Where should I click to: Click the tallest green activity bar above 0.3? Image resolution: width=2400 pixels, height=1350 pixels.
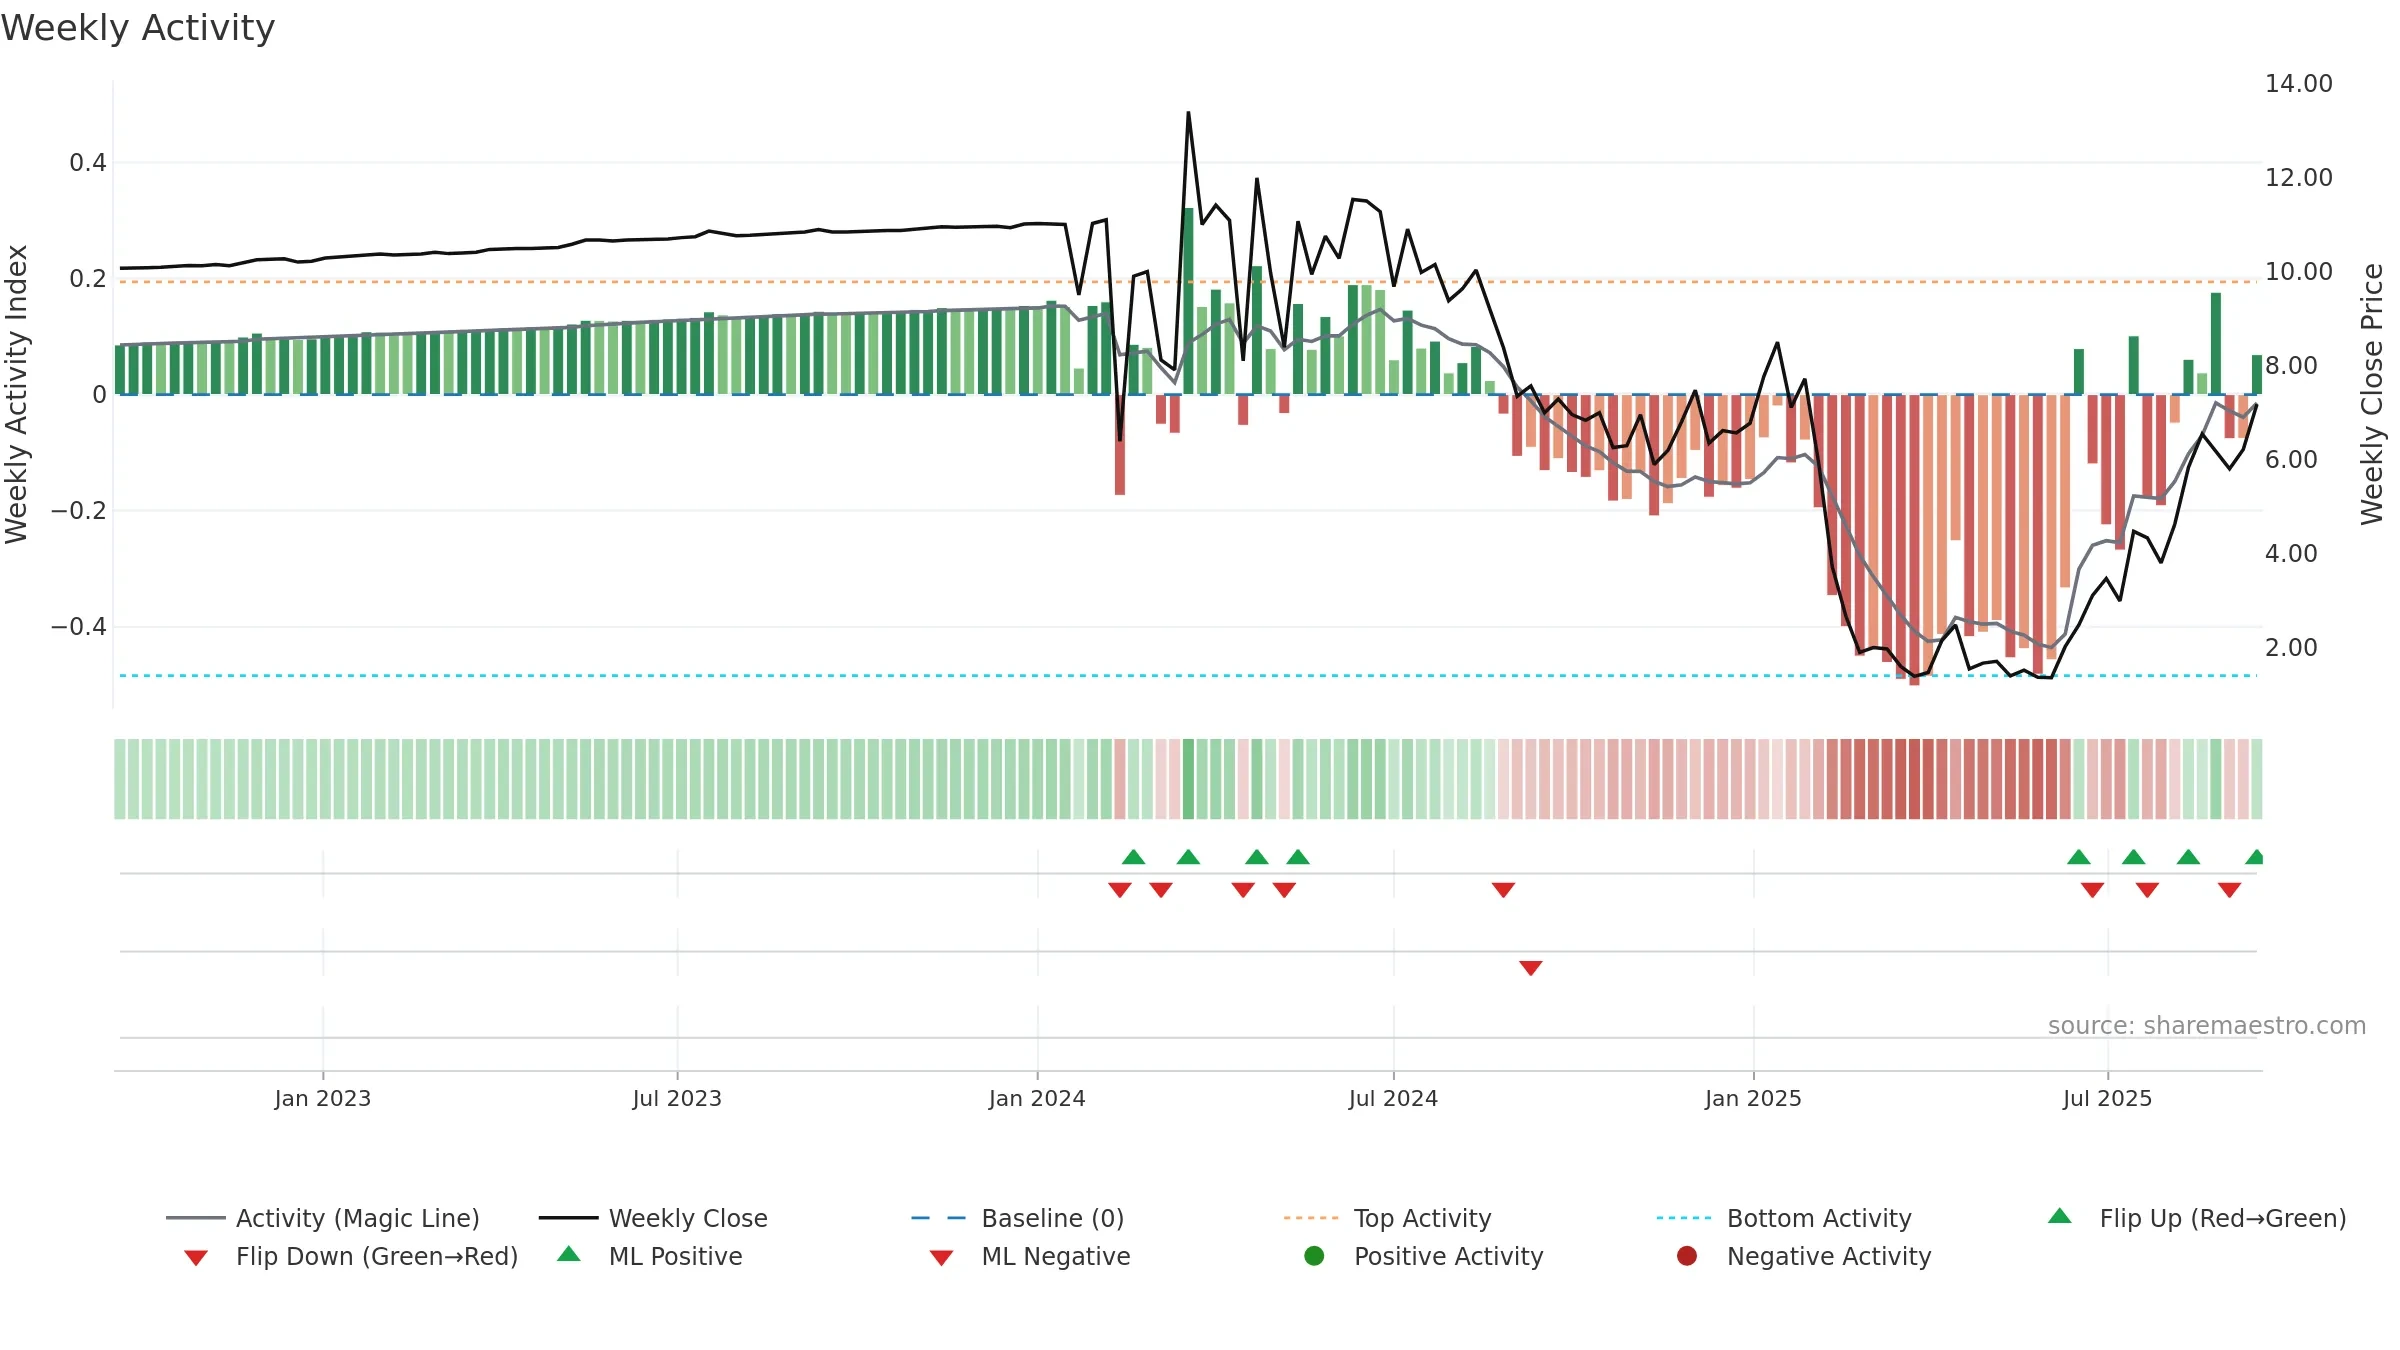tap(1188, 300)
